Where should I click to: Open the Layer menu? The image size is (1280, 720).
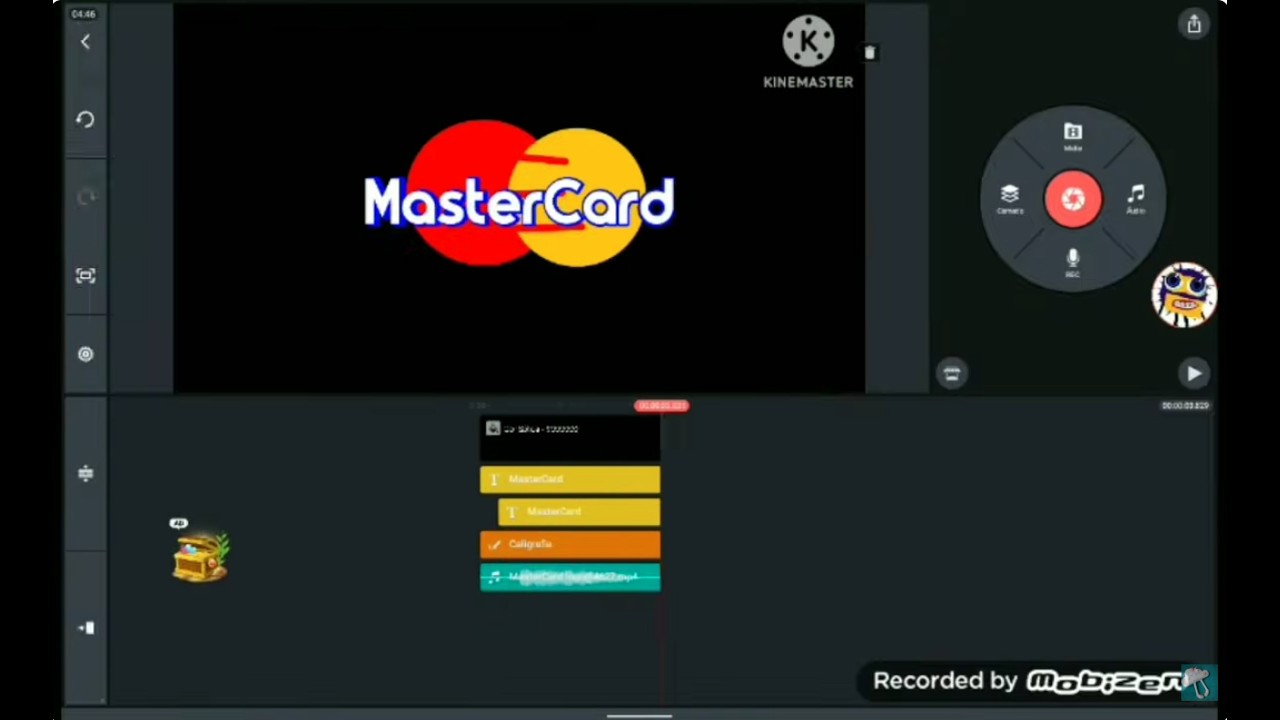coord(1010,199)
